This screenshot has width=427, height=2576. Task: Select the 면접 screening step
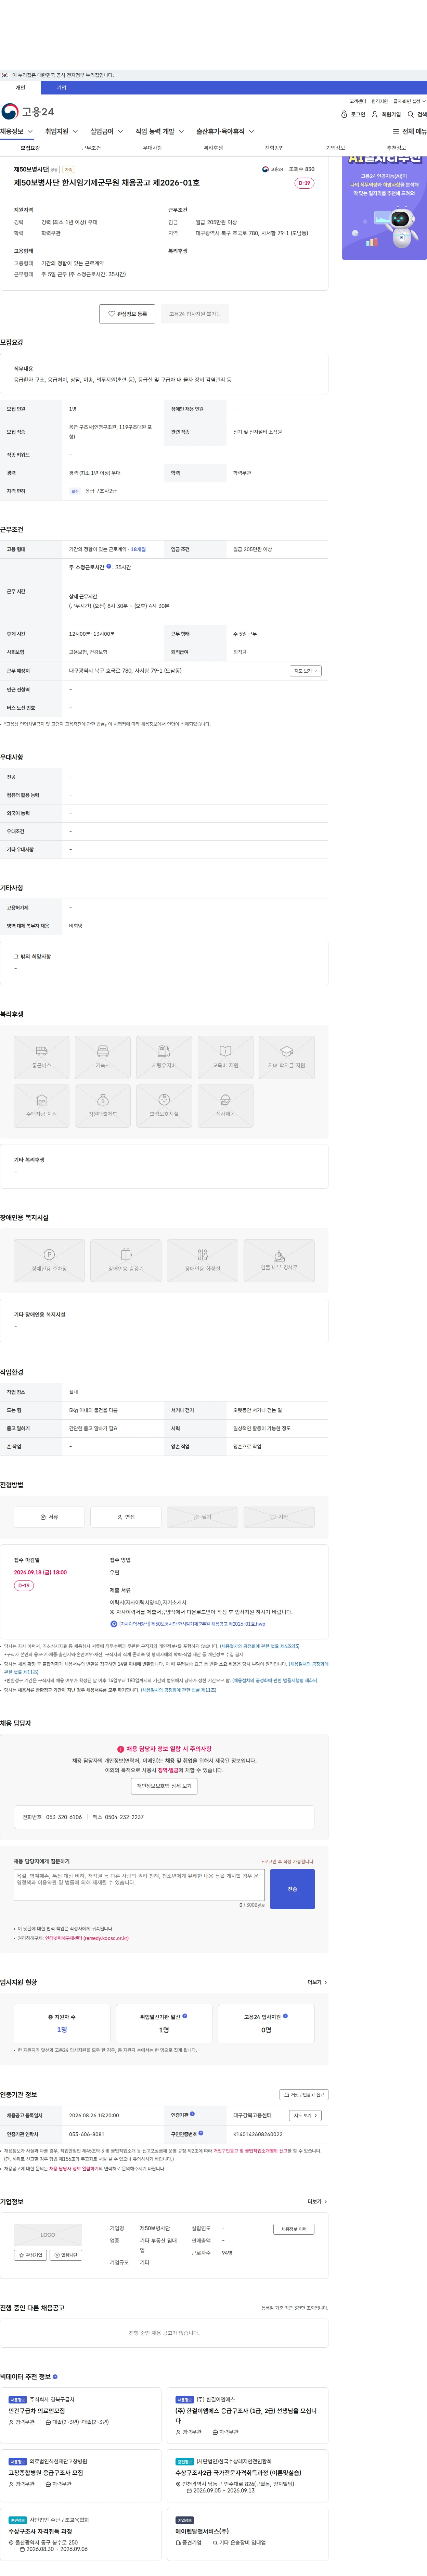(126, 1517)
